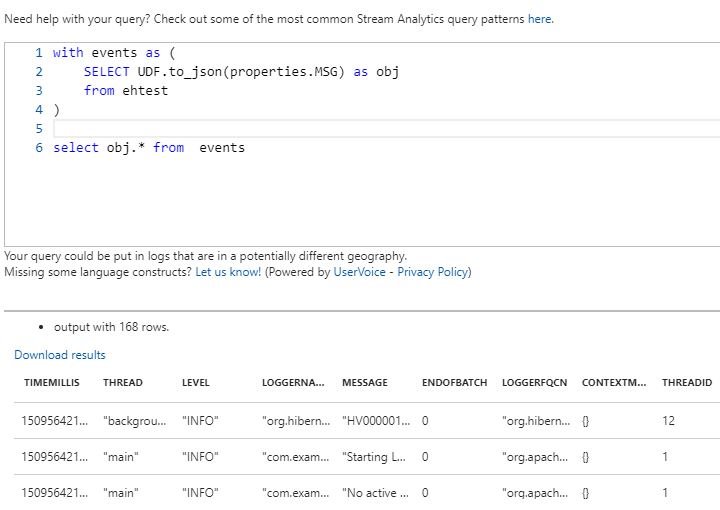The image size is (720, 510).
Task: Select the "org.hibern..." logger name cell
Action: (x=296, y=421)
